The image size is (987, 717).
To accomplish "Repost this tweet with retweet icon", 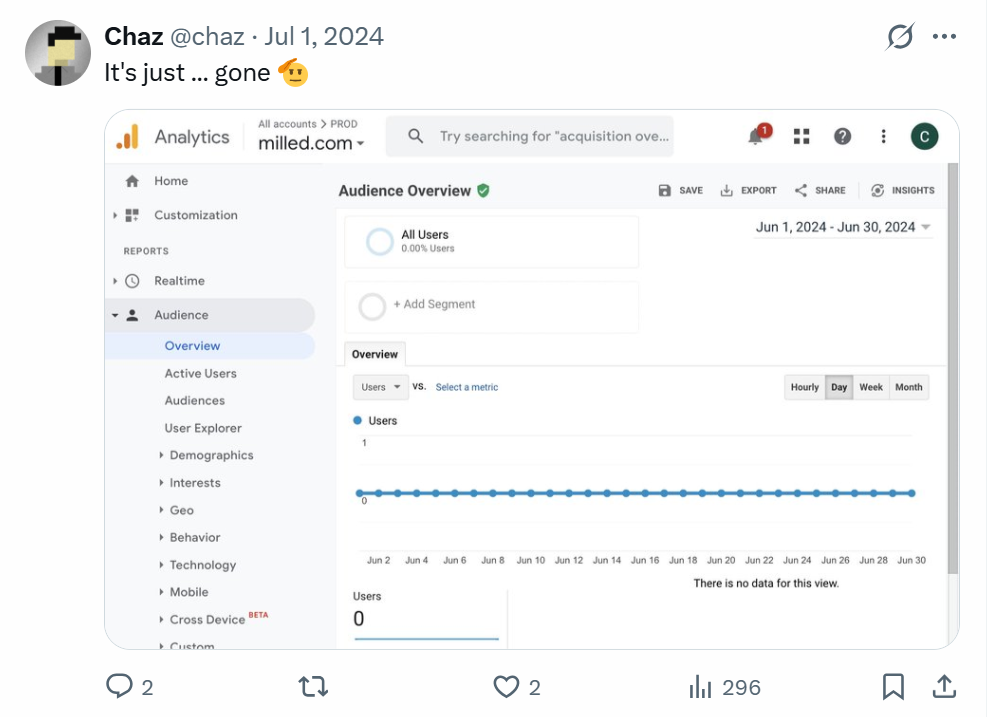I will point(314,686).
